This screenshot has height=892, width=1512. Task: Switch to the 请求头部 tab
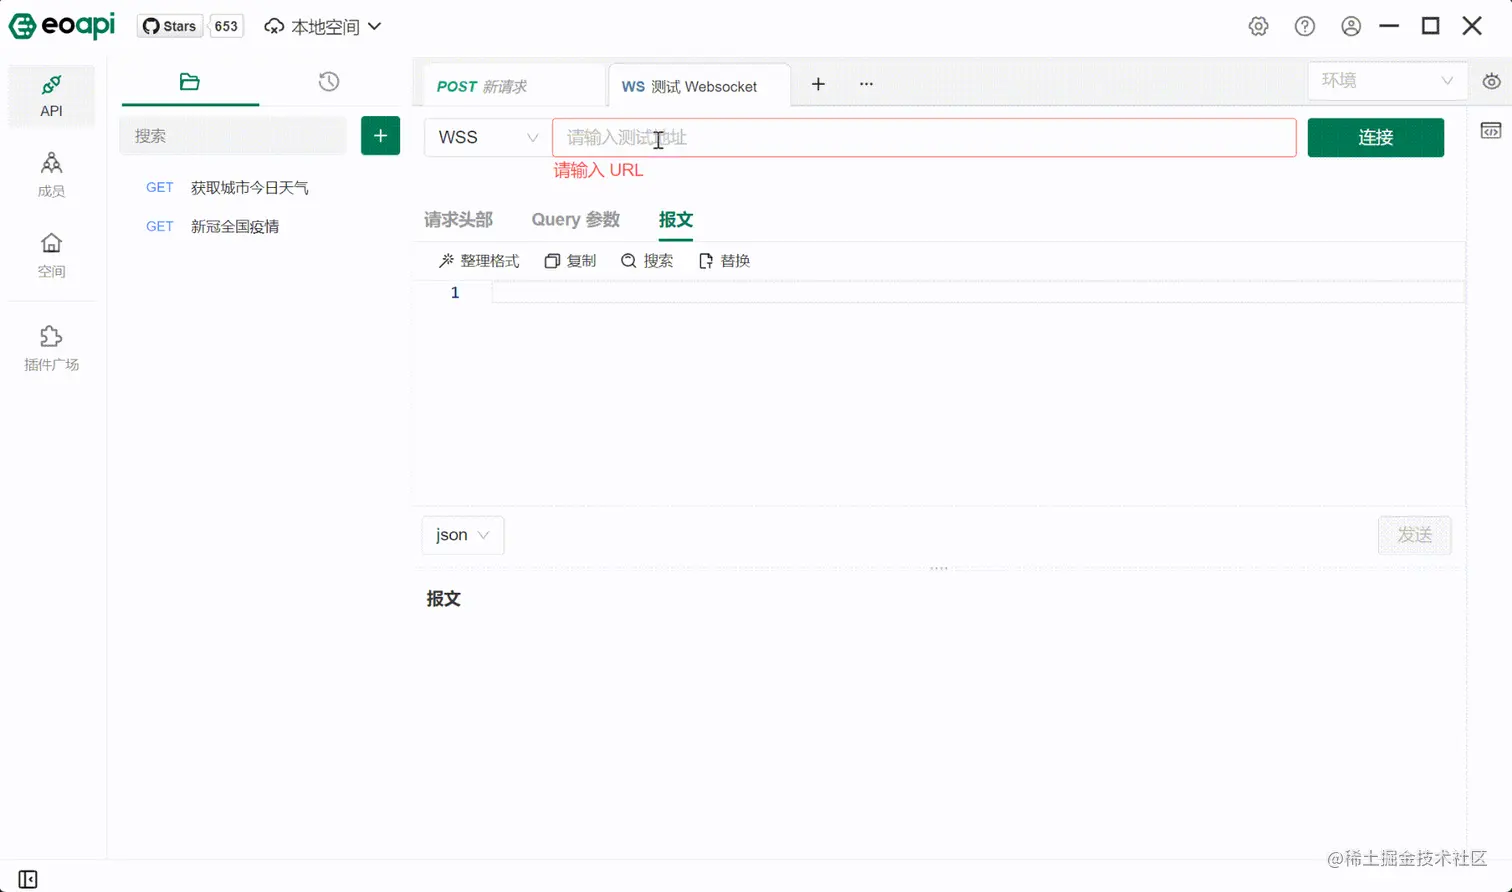[x=458, y=219]
